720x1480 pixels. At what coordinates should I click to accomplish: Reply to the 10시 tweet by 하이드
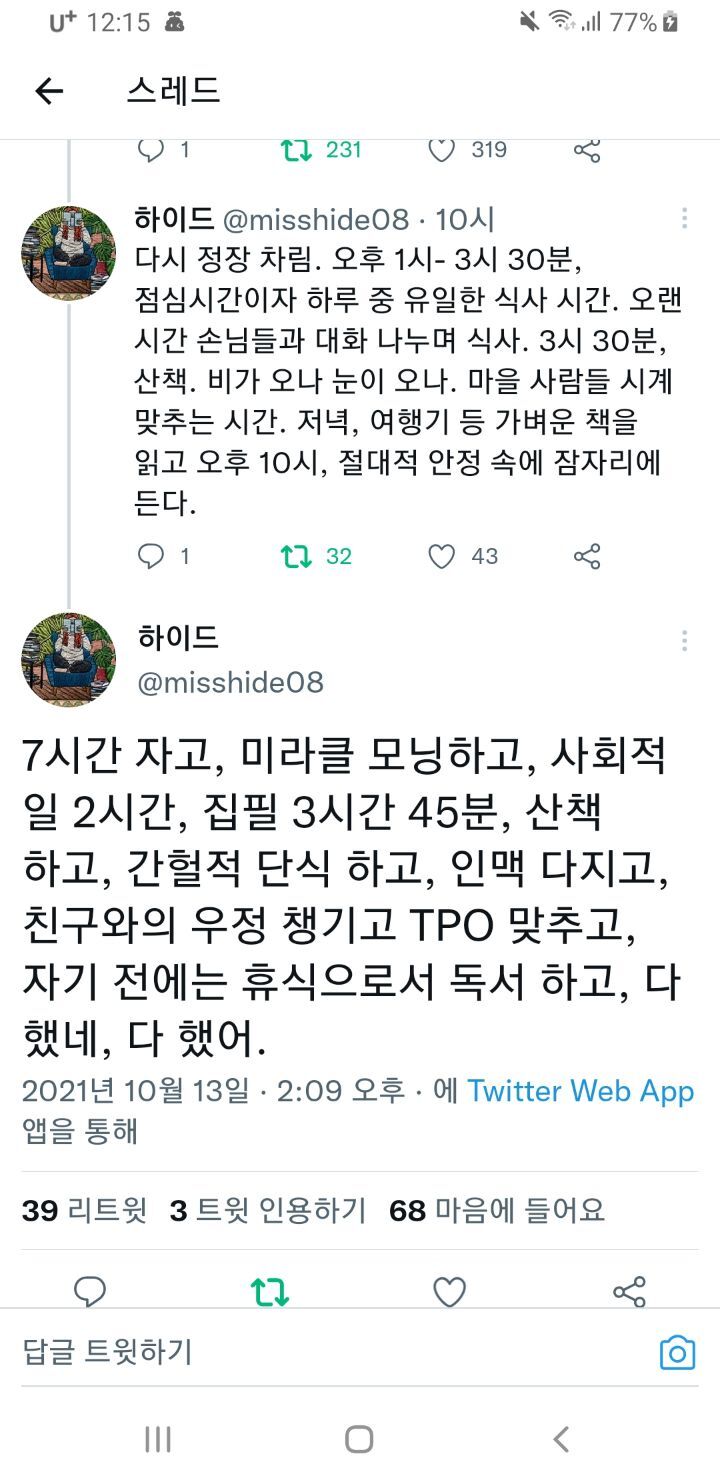click(x=151, y=556)
